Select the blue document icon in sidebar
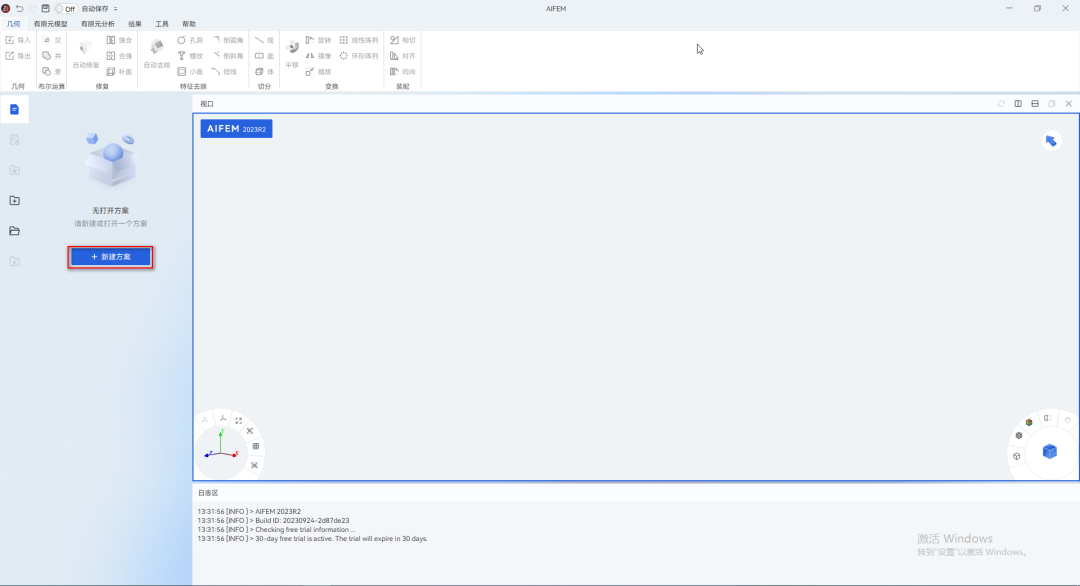Image resolution: width=1080 pixels, height=586 pixels. point(14,109)
